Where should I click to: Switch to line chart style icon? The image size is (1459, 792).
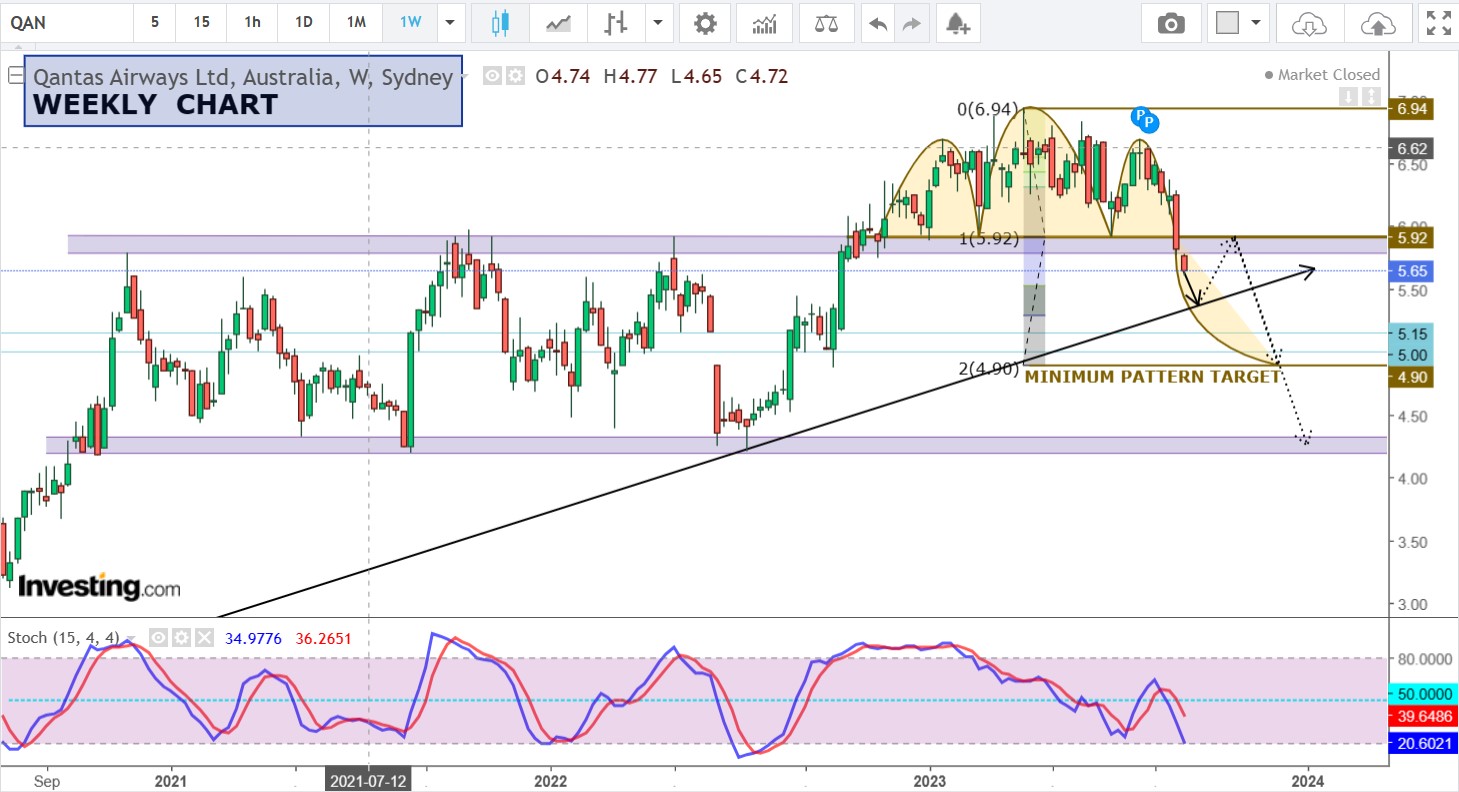[x=558, y=22]
